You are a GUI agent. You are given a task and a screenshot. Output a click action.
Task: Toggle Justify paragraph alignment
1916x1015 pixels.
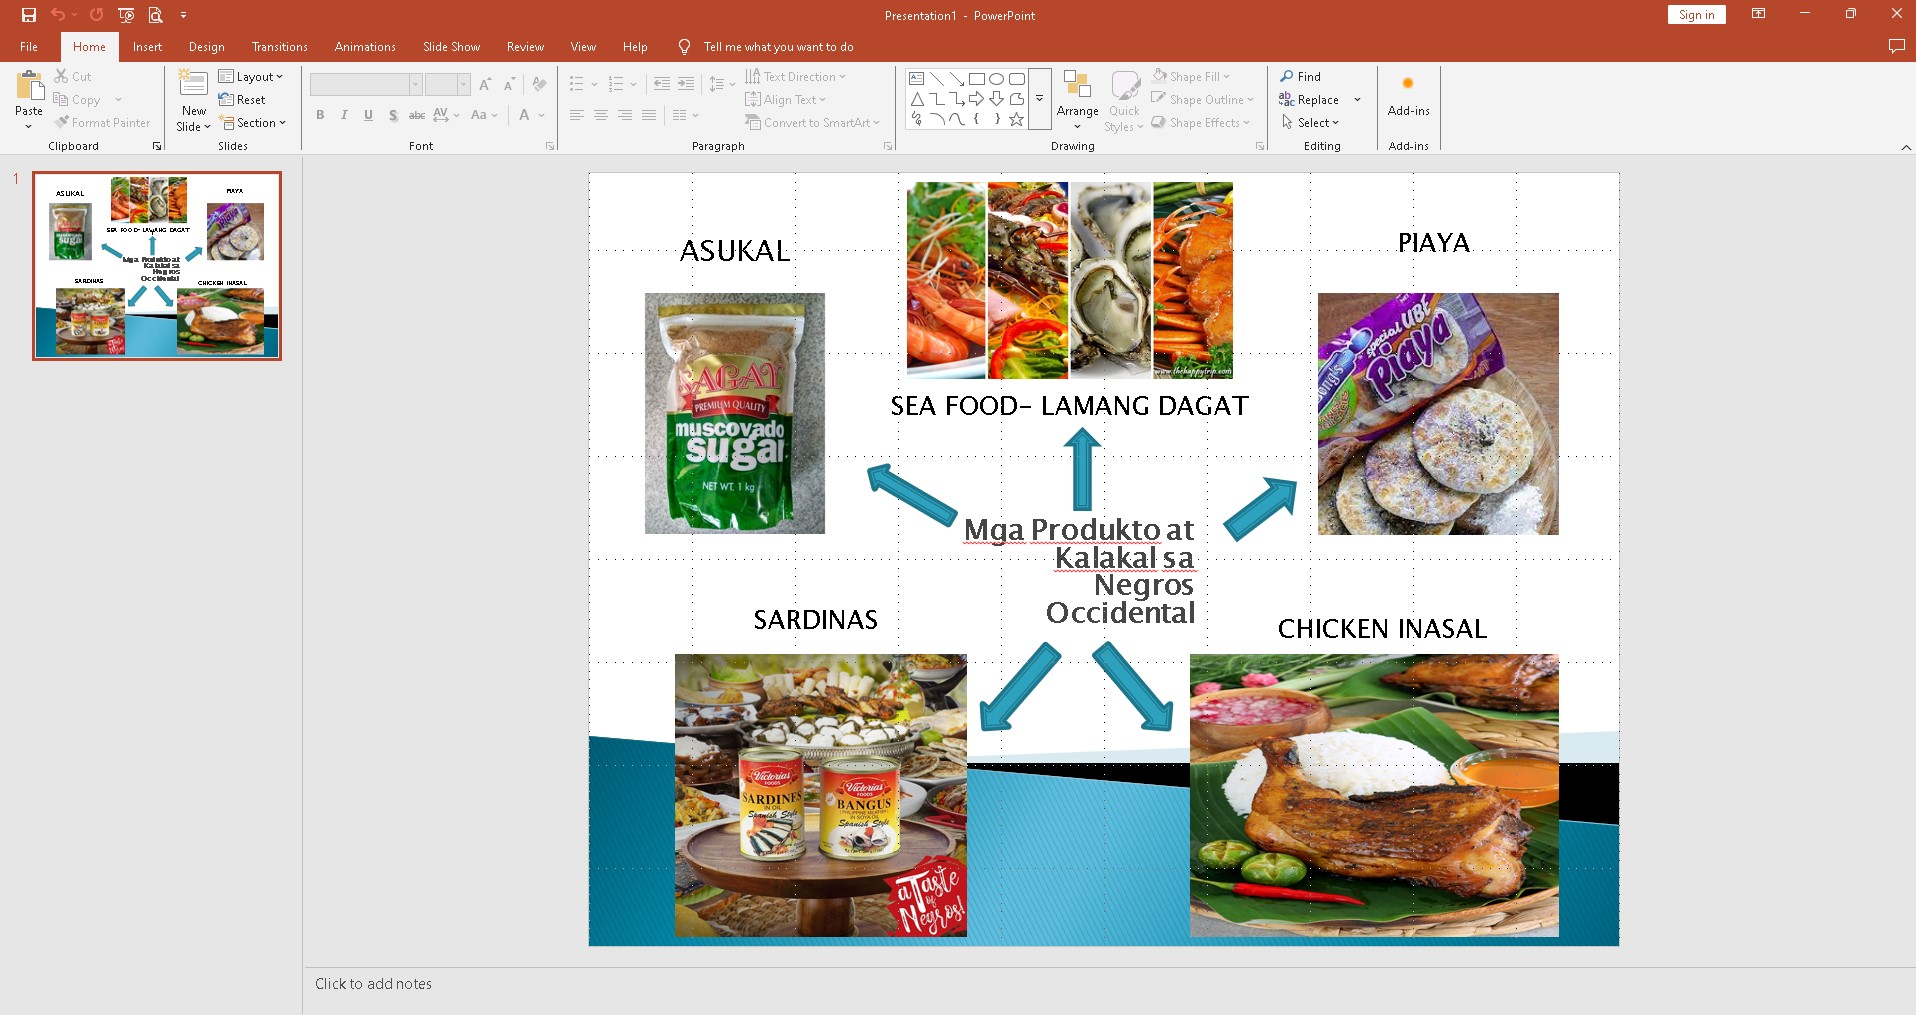[x=648, y=115]
